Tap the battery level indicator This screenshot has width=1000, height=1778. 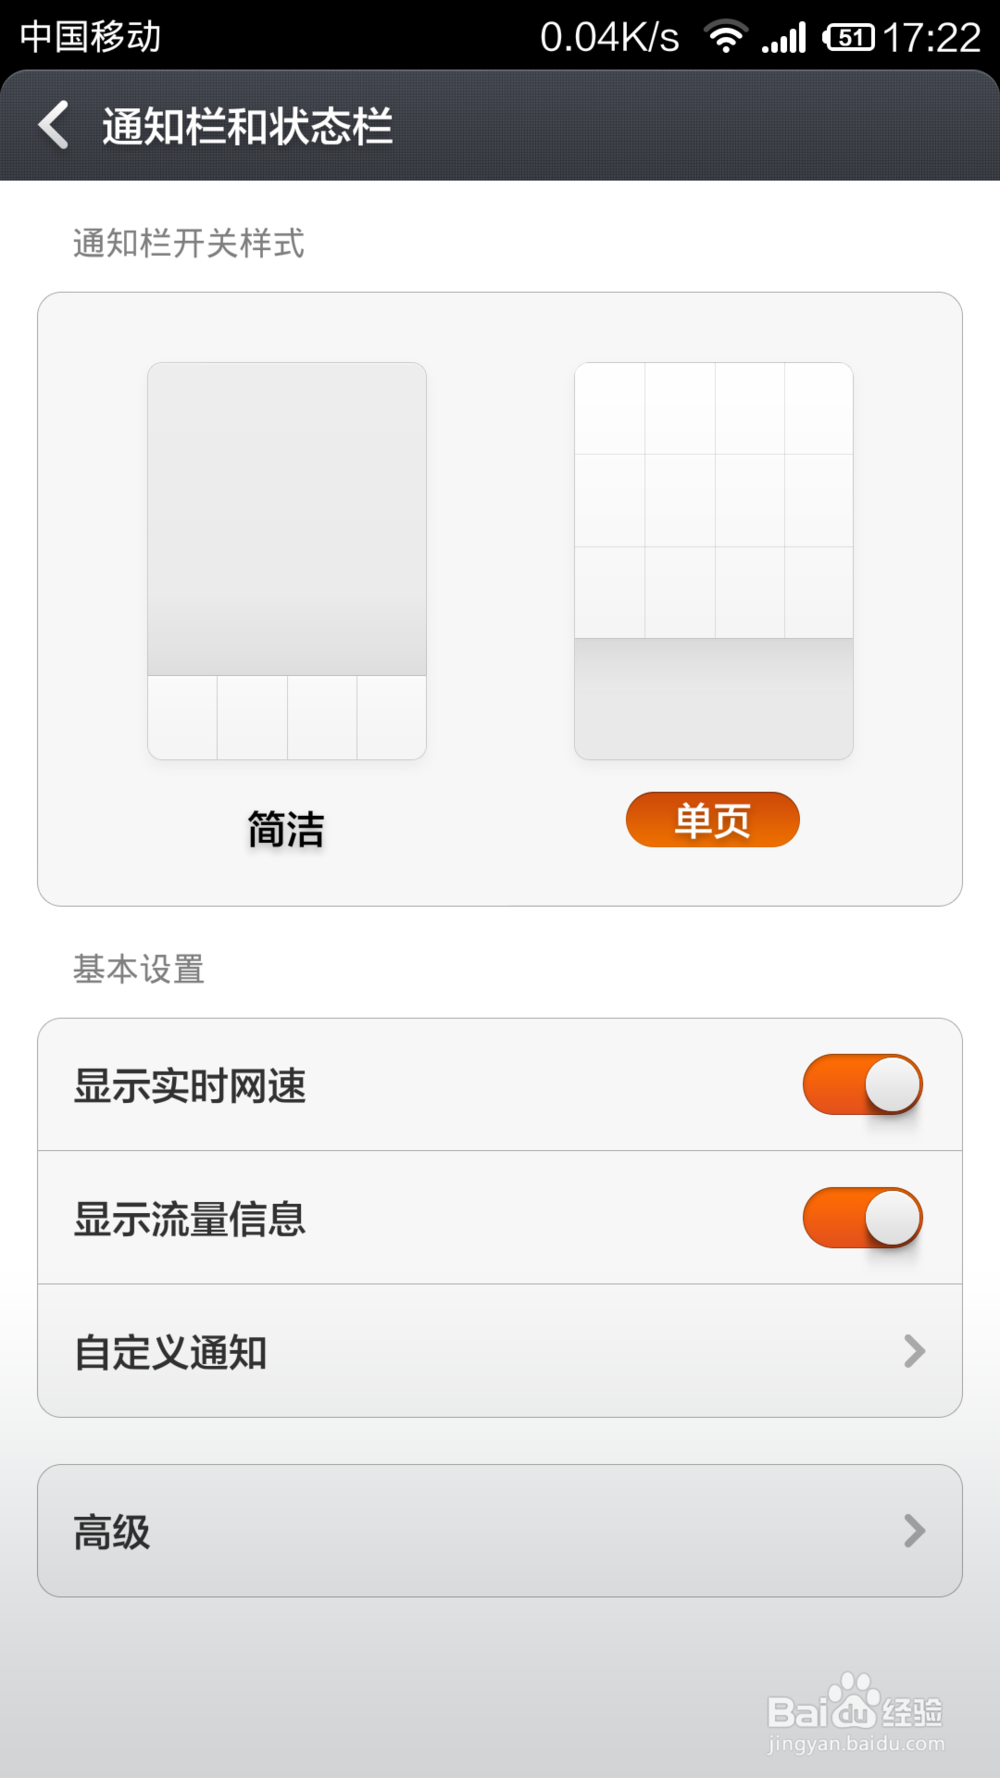coord(848,38)
